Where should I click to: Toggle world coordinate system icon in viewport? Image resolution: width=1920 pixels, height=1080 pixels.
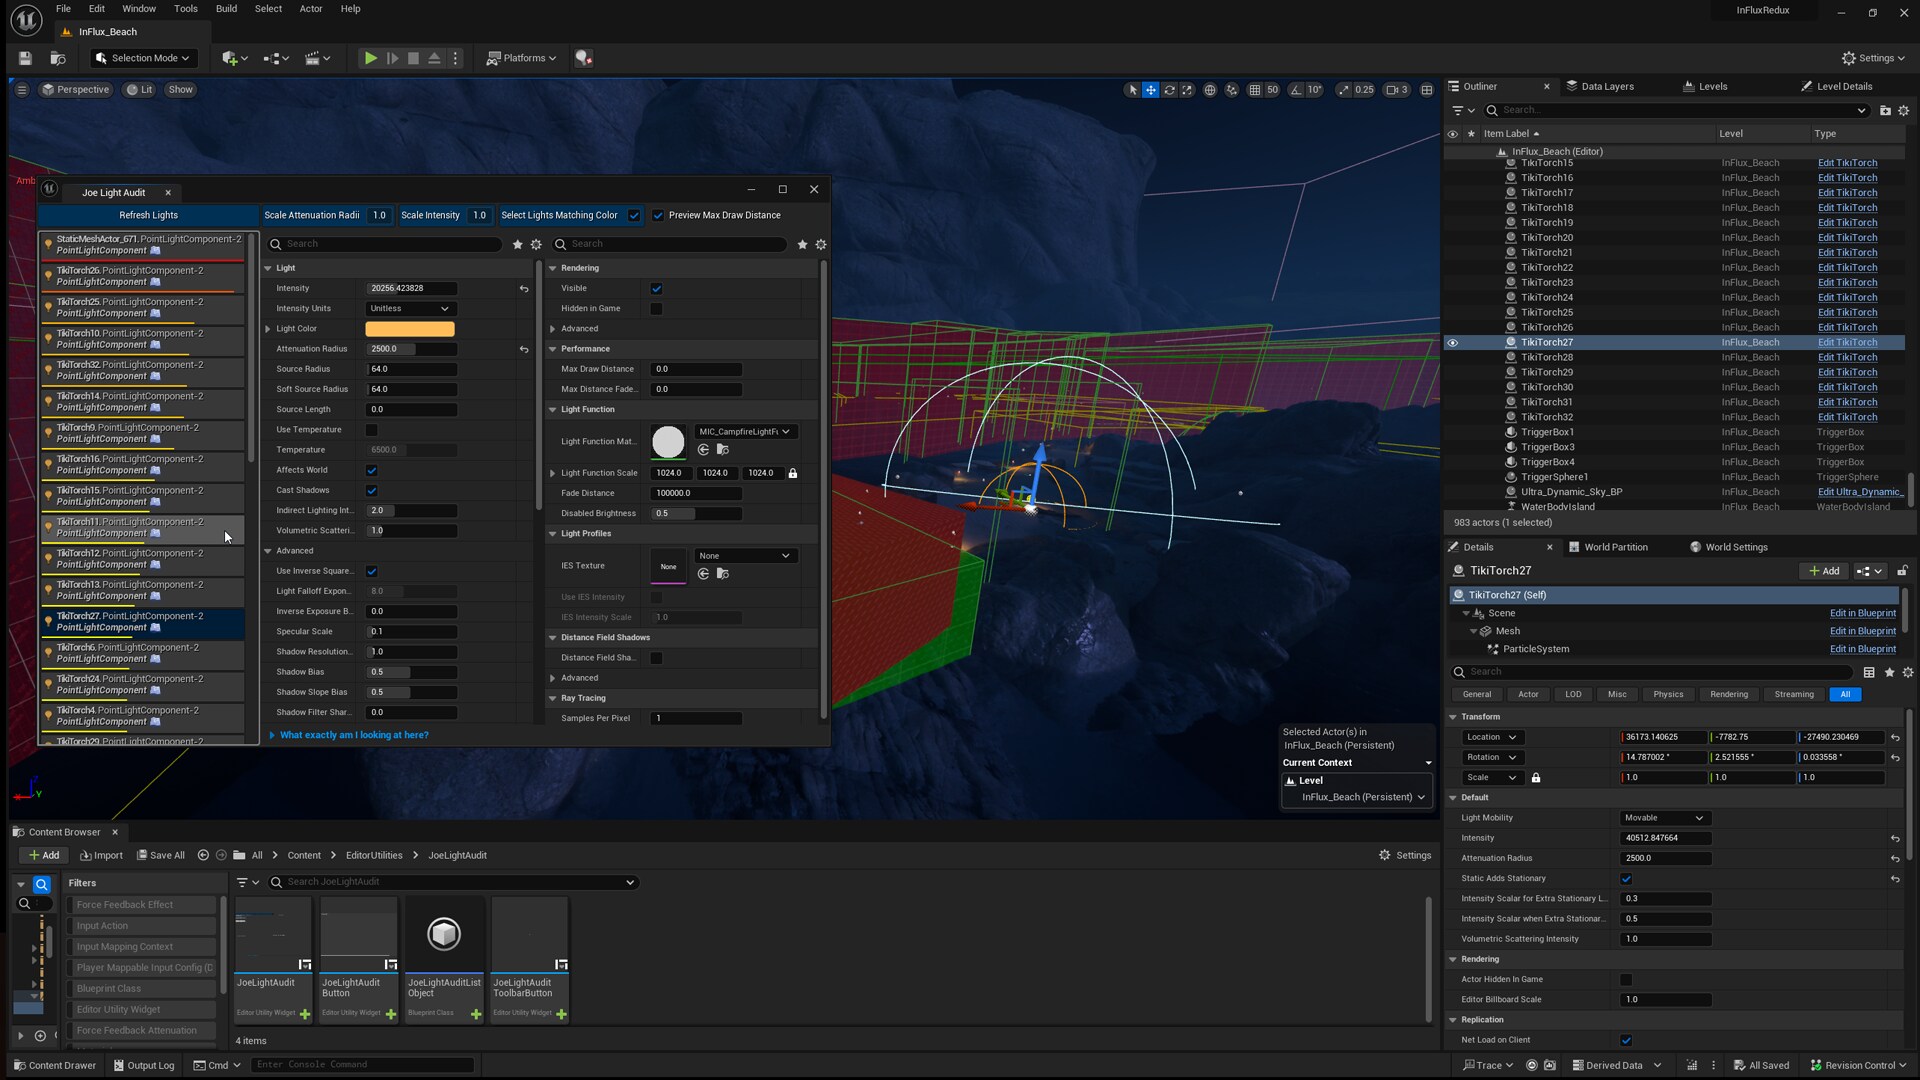click(1210, 90)
